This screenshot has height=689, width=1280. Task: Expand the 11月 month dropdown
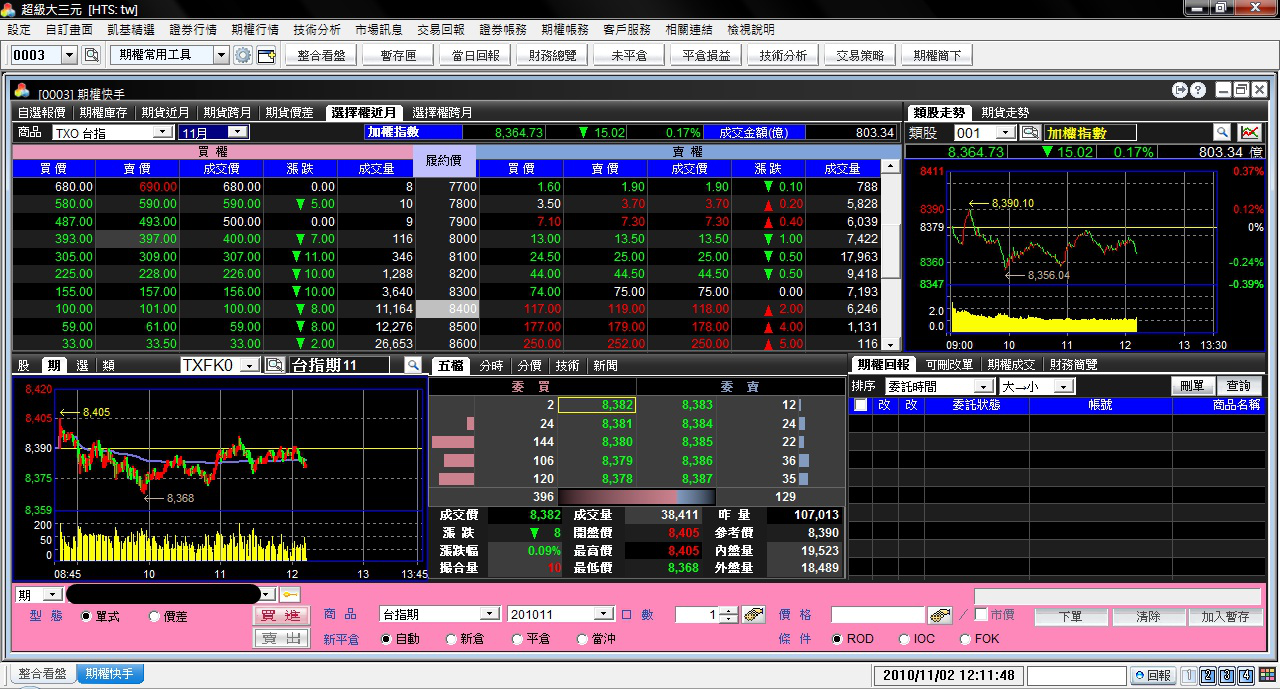tap(237, 132)
